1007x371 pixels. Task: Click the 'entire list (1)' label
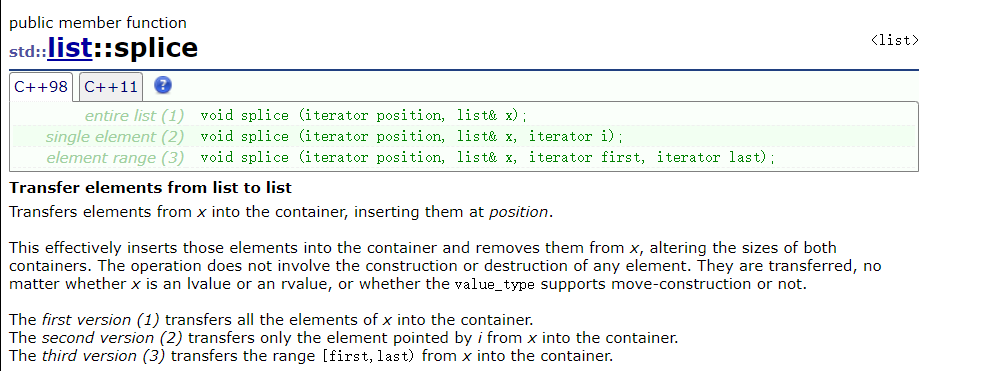click(134, 116)
